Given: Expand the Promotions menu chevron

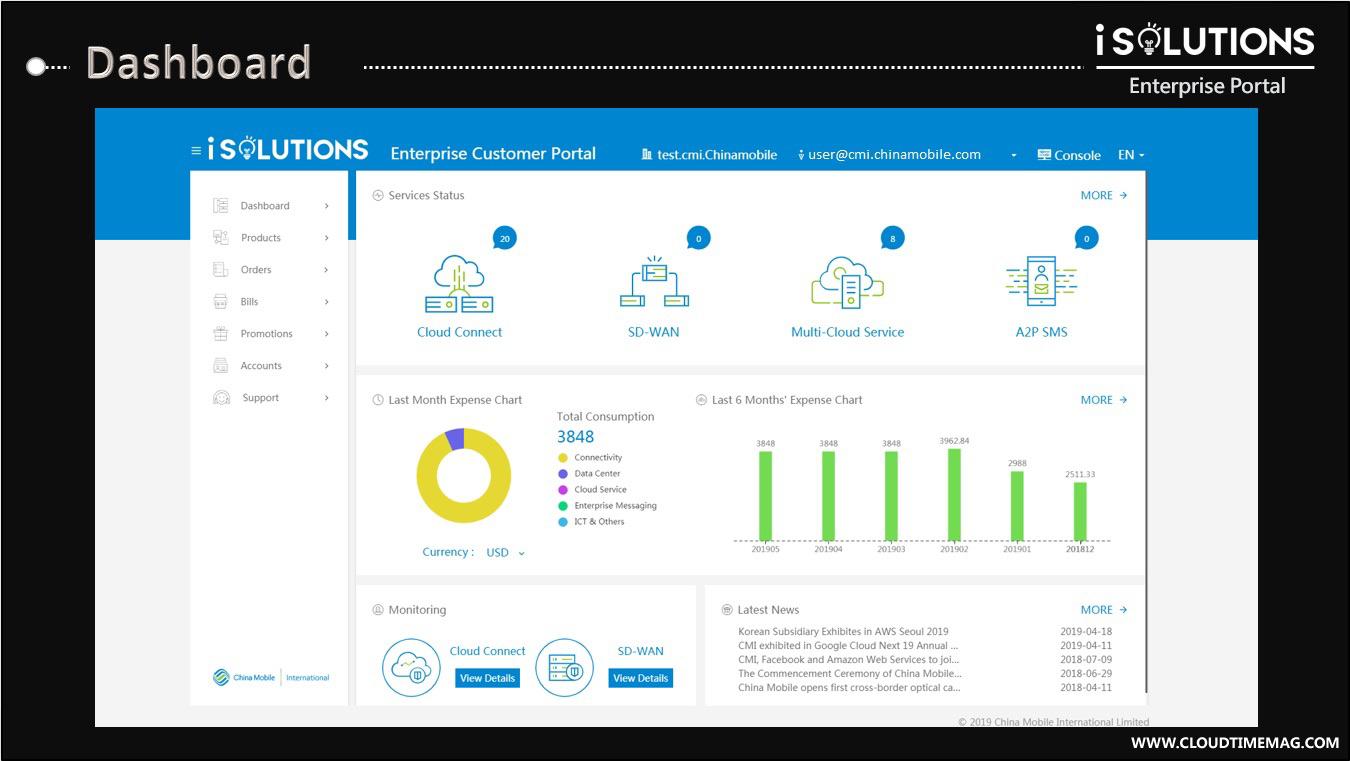Looking at the screenshot, I should (x=326, y=334).
